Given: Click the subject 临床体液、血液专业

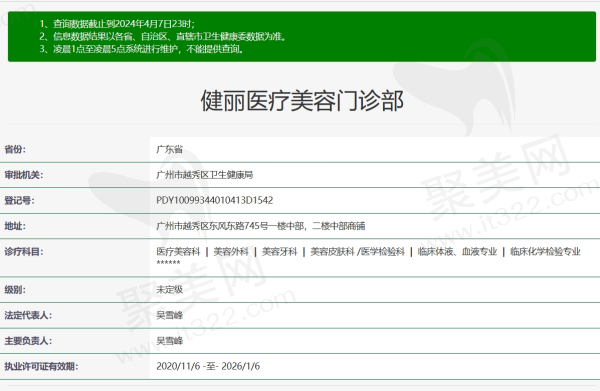Looking at the screenshot, I should click(x=457, y=252).
